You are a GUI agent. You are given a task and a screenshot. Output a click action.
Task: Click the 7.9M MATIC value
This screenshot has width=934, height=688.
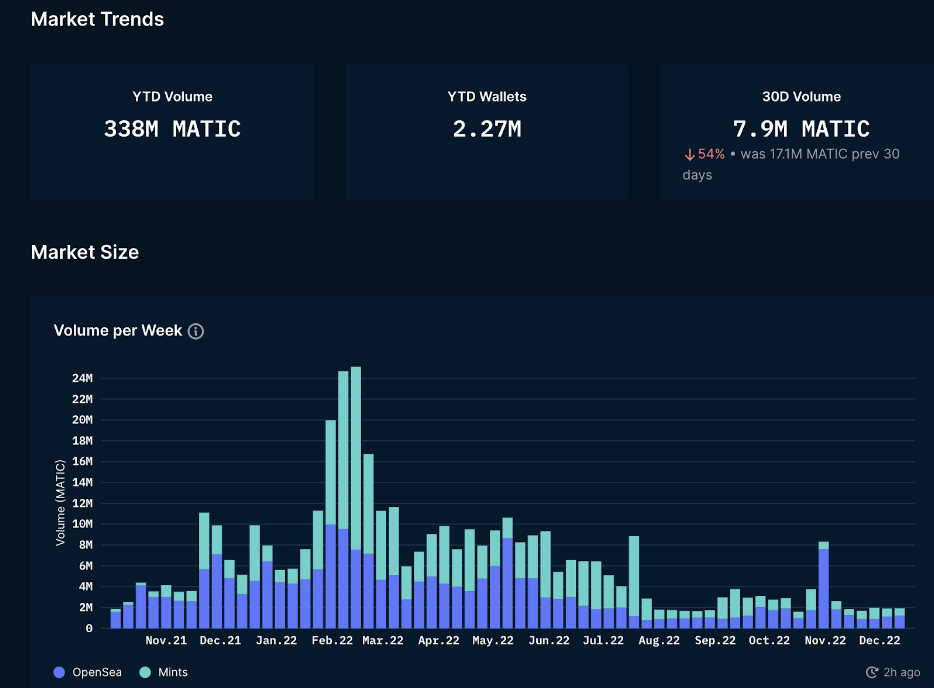(801, 129)
